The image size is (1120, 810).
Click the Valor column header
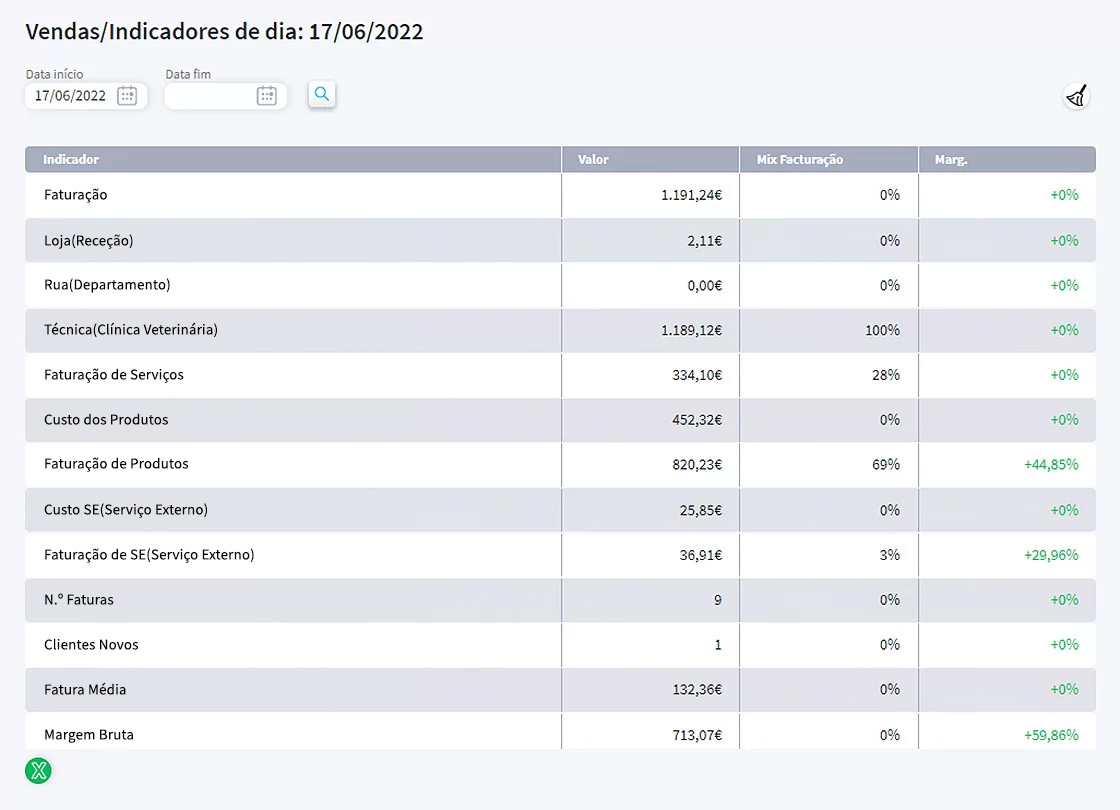coord(592,159)
